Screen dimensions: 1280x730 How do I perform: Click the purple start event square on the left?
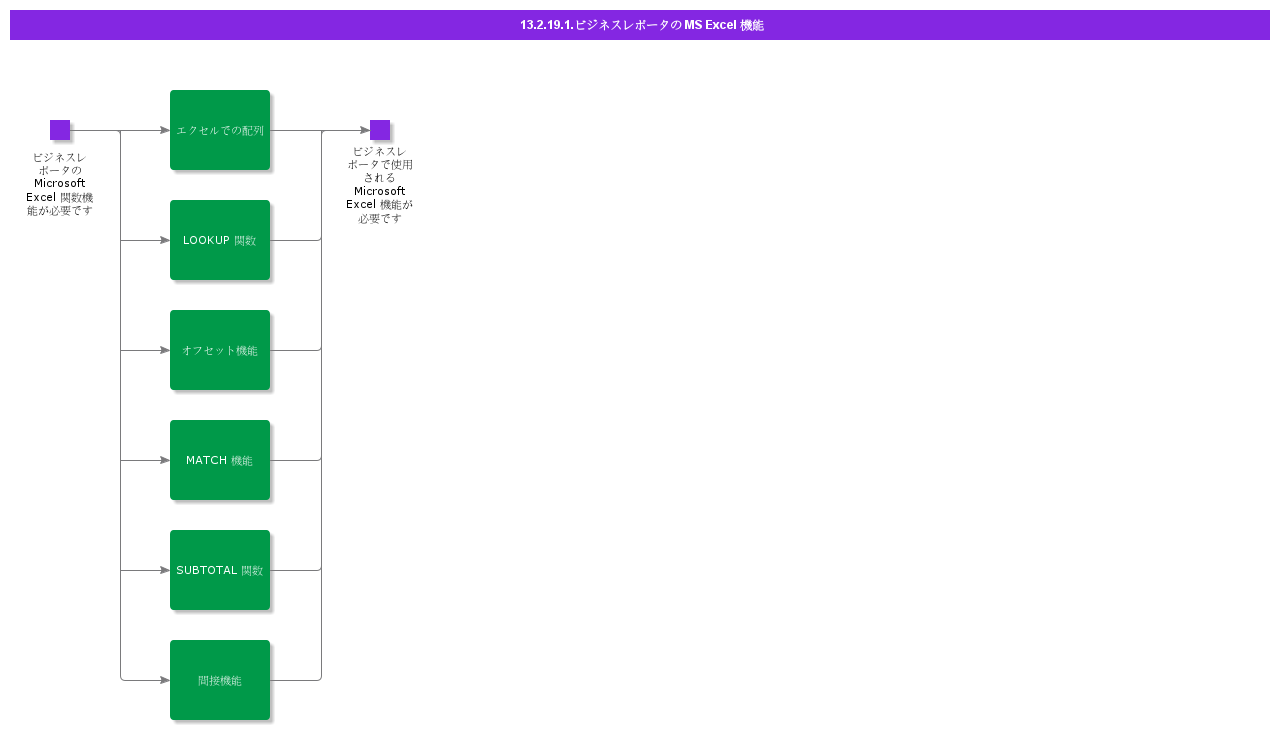60,130
